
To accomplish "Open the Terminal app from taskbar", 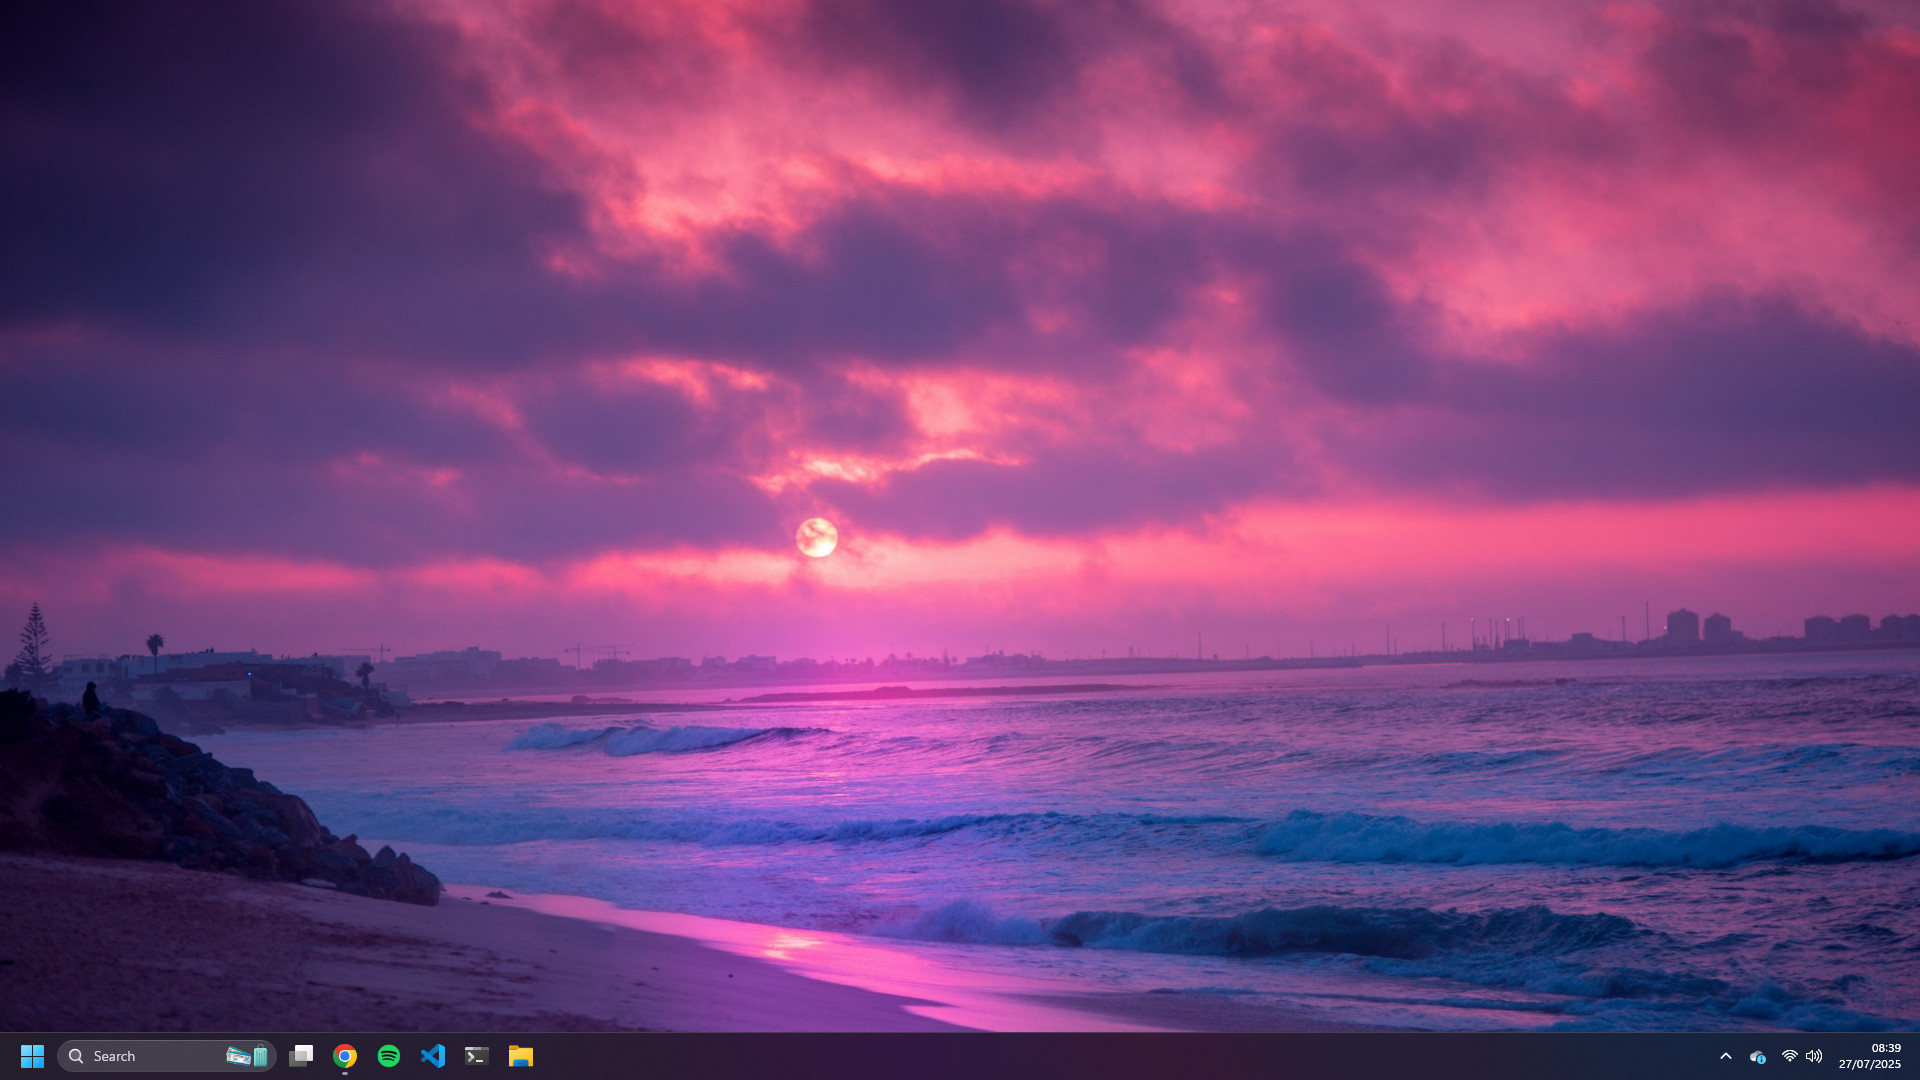I will coord(477,1056).
